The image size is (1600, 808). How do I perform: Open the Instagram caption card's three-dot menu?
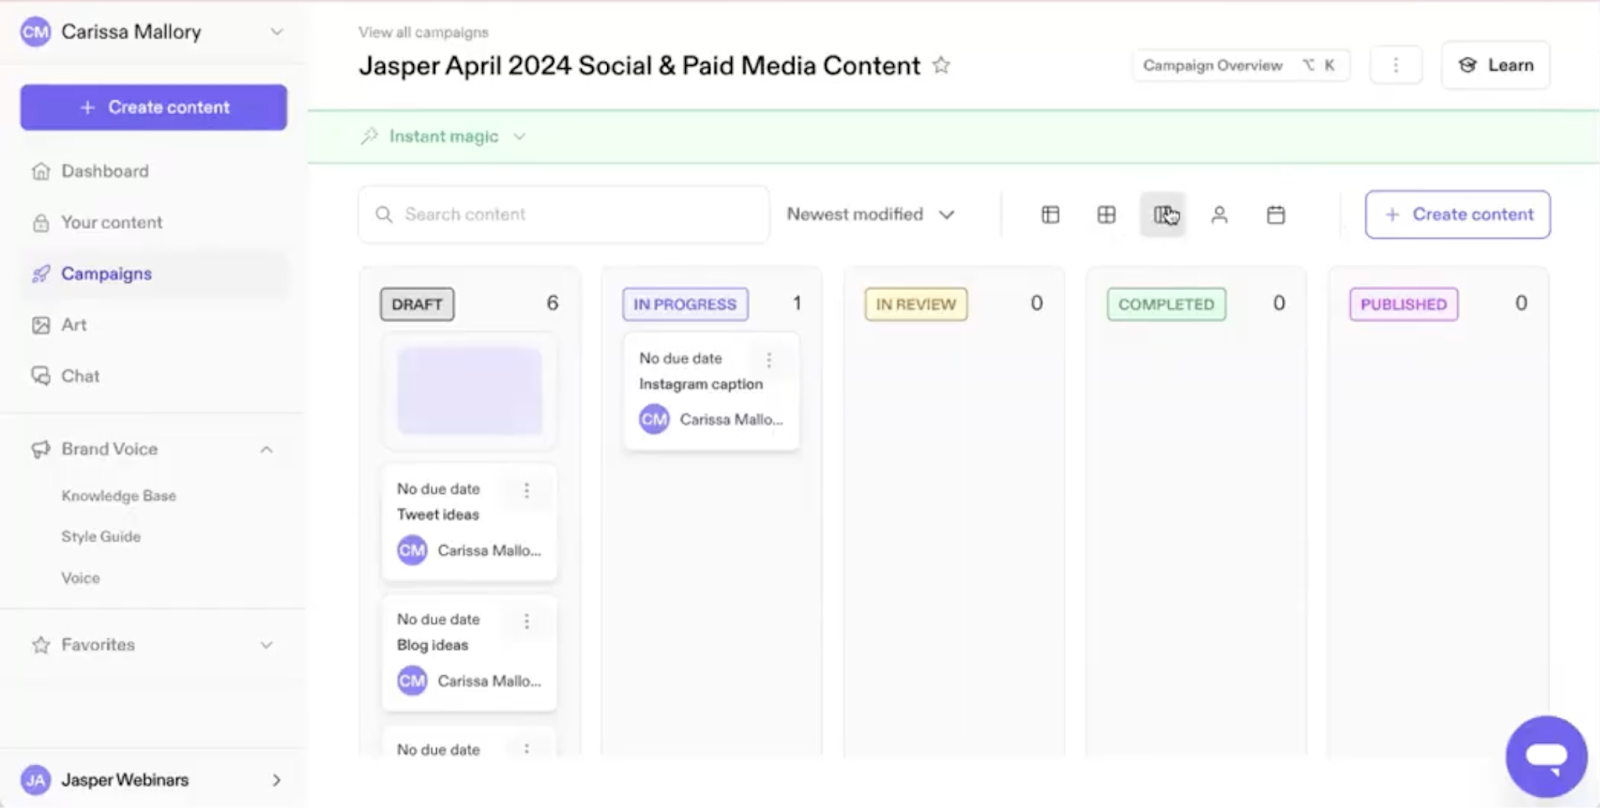coord(769,359)
